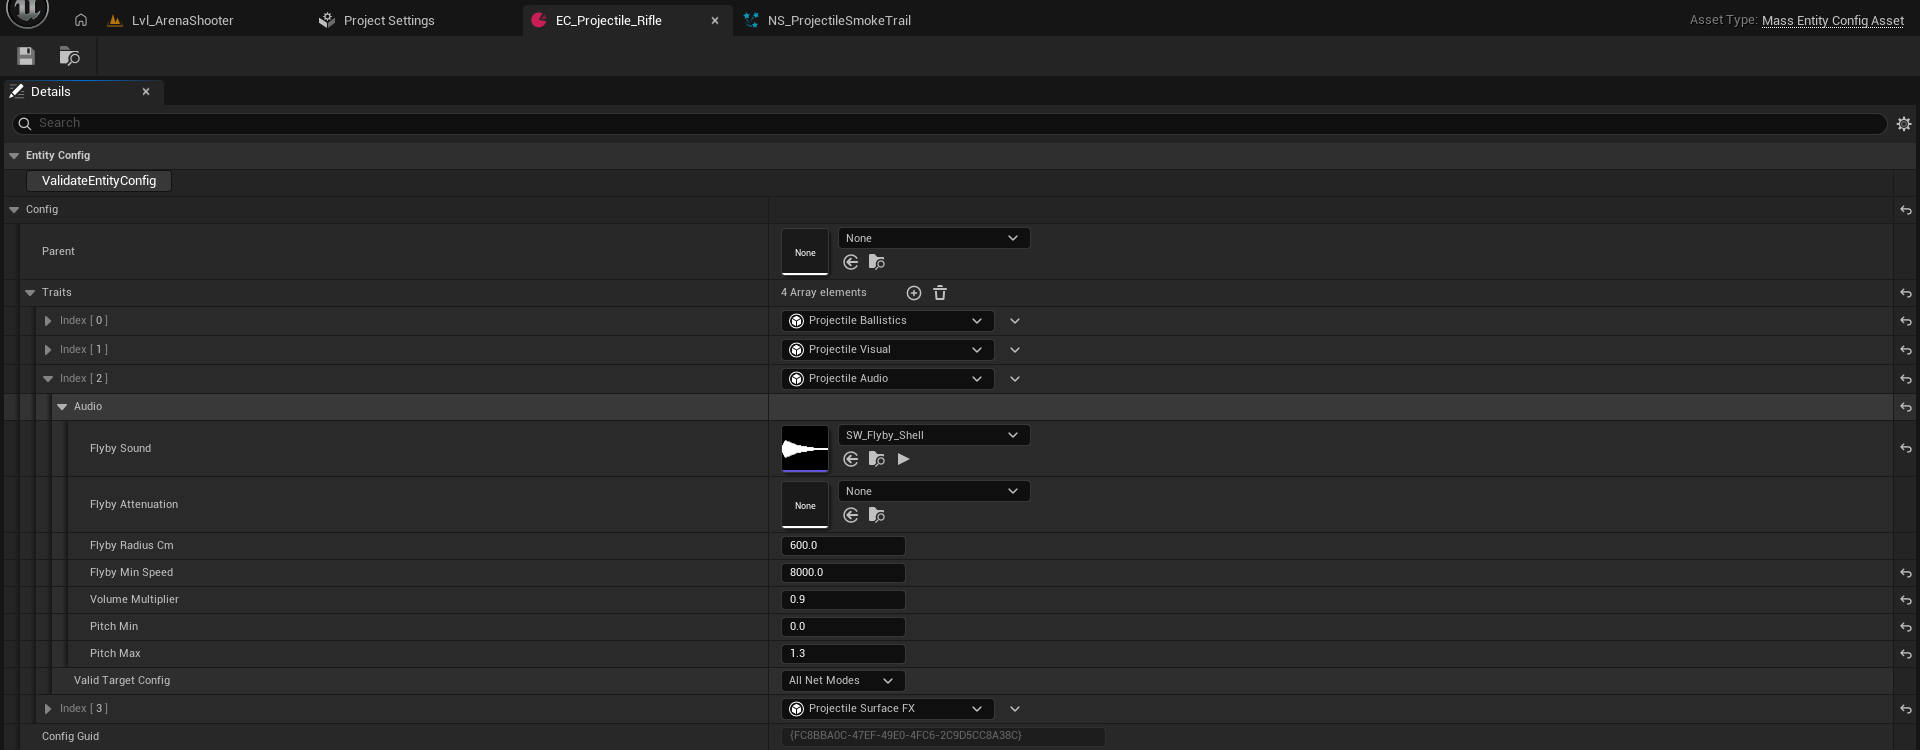This screenshot has height=750, width=1920.
Task: Open Parent asset dropdown
Action: (934, 238)
